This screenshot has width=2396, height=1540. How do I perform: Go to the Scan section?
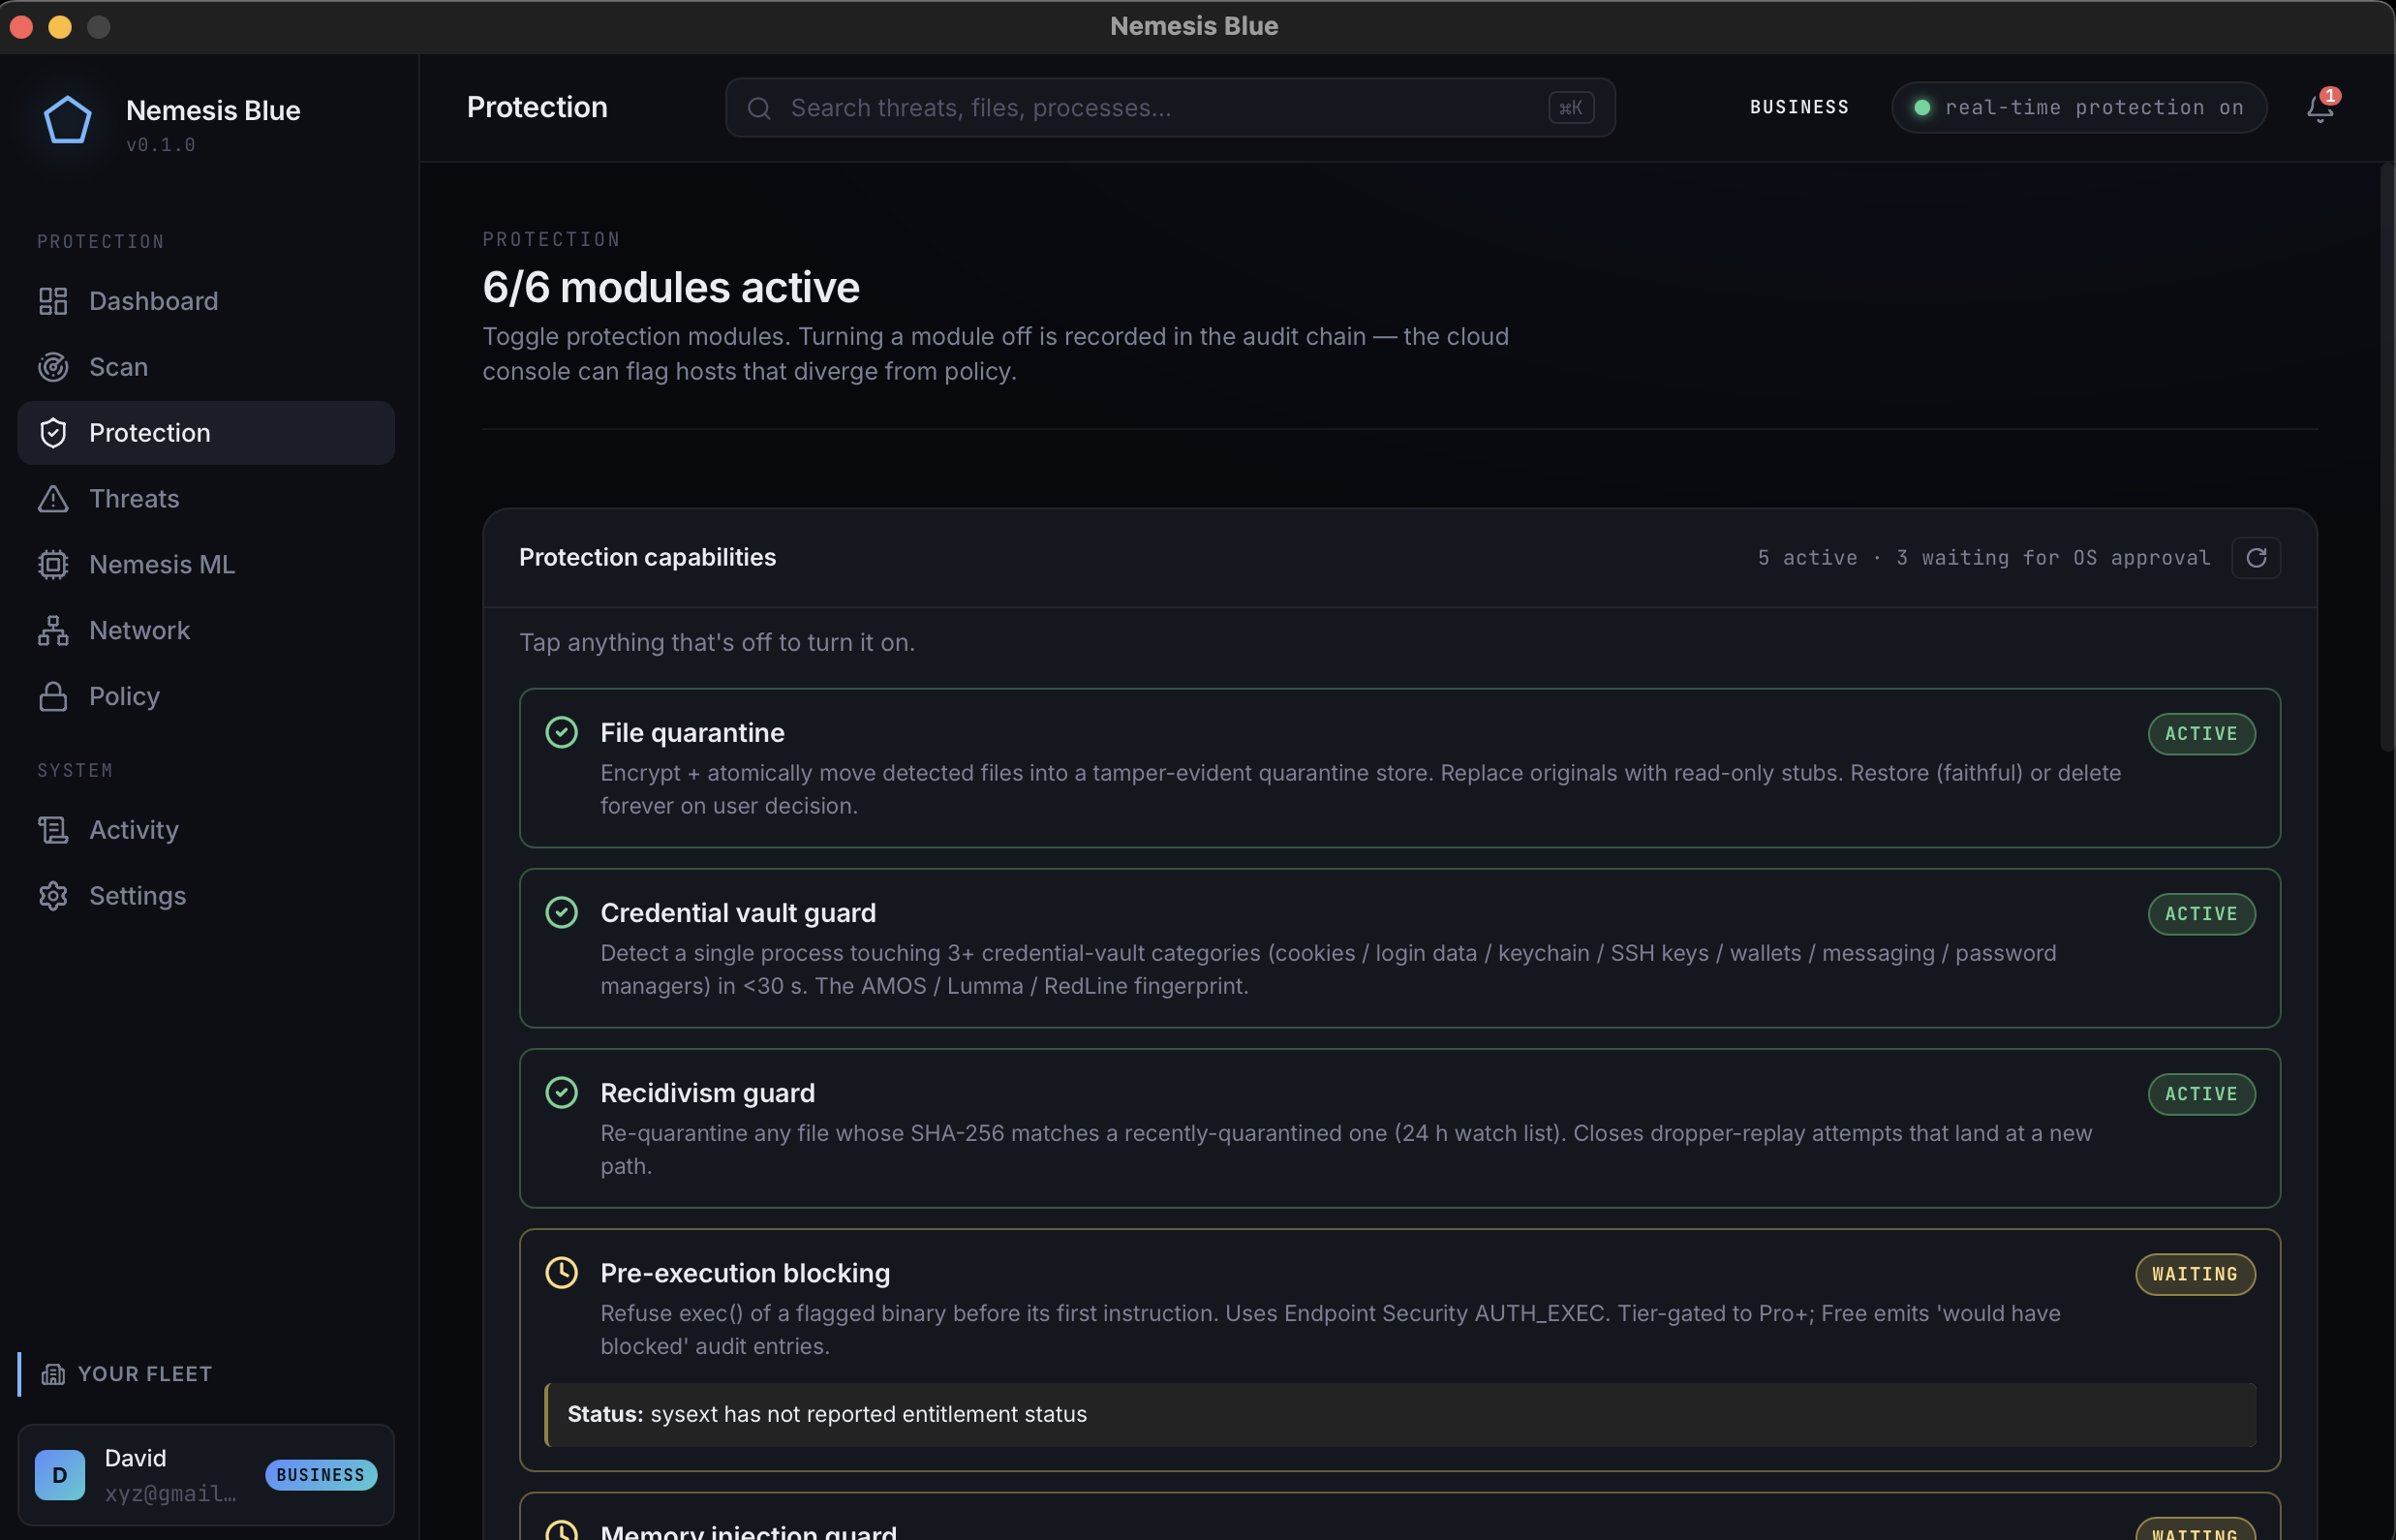pyautogui.click(x=206, y=367)
